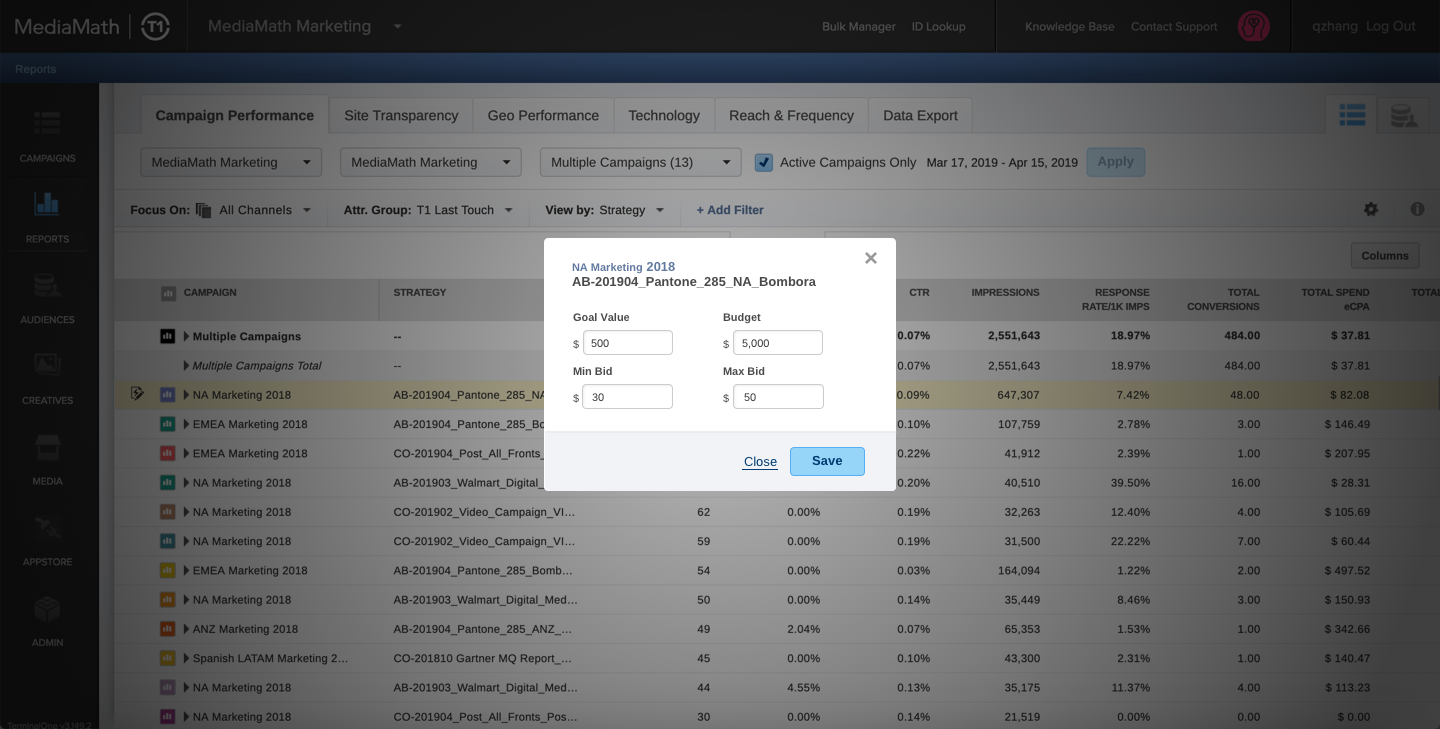Click the date range Mar 17 - Apr 15, 2019
Viewport: 1440px width, 729px height.
coord(1002,162)
